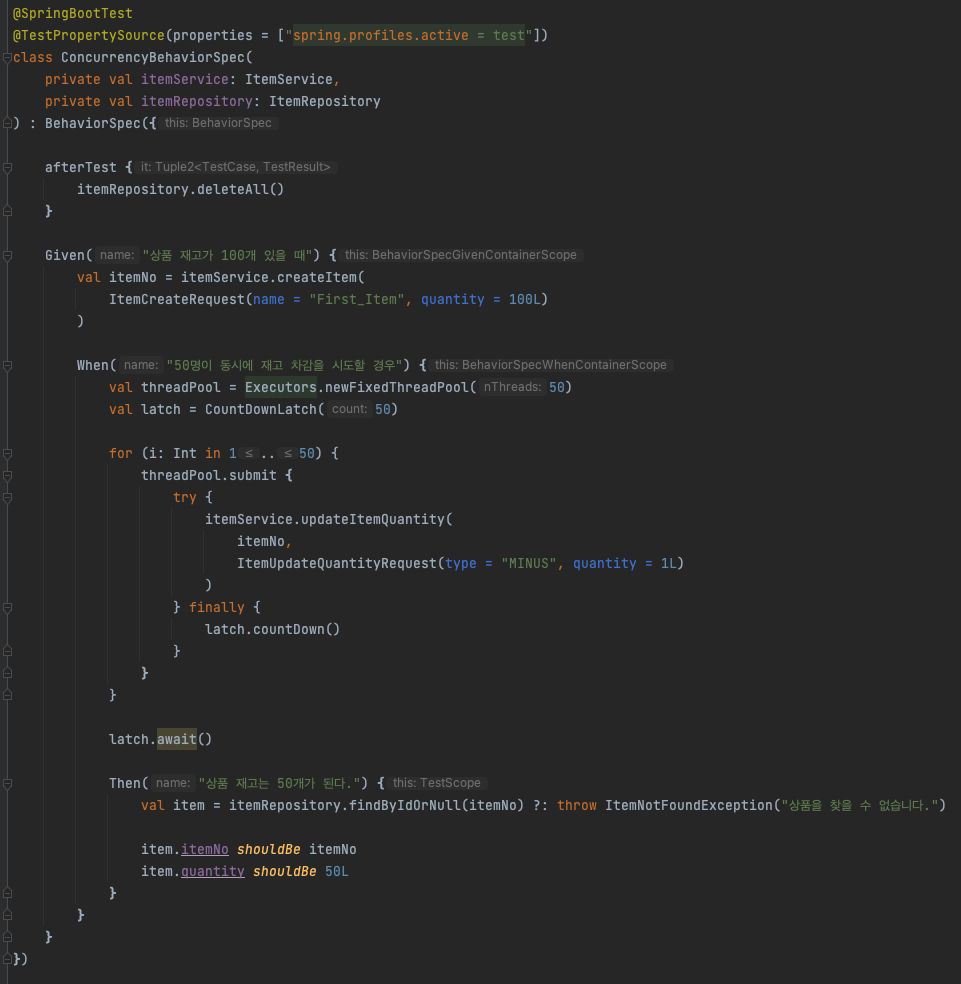Click the "MINUS" string literal
The image size is (961, 984).
point(529,563)
